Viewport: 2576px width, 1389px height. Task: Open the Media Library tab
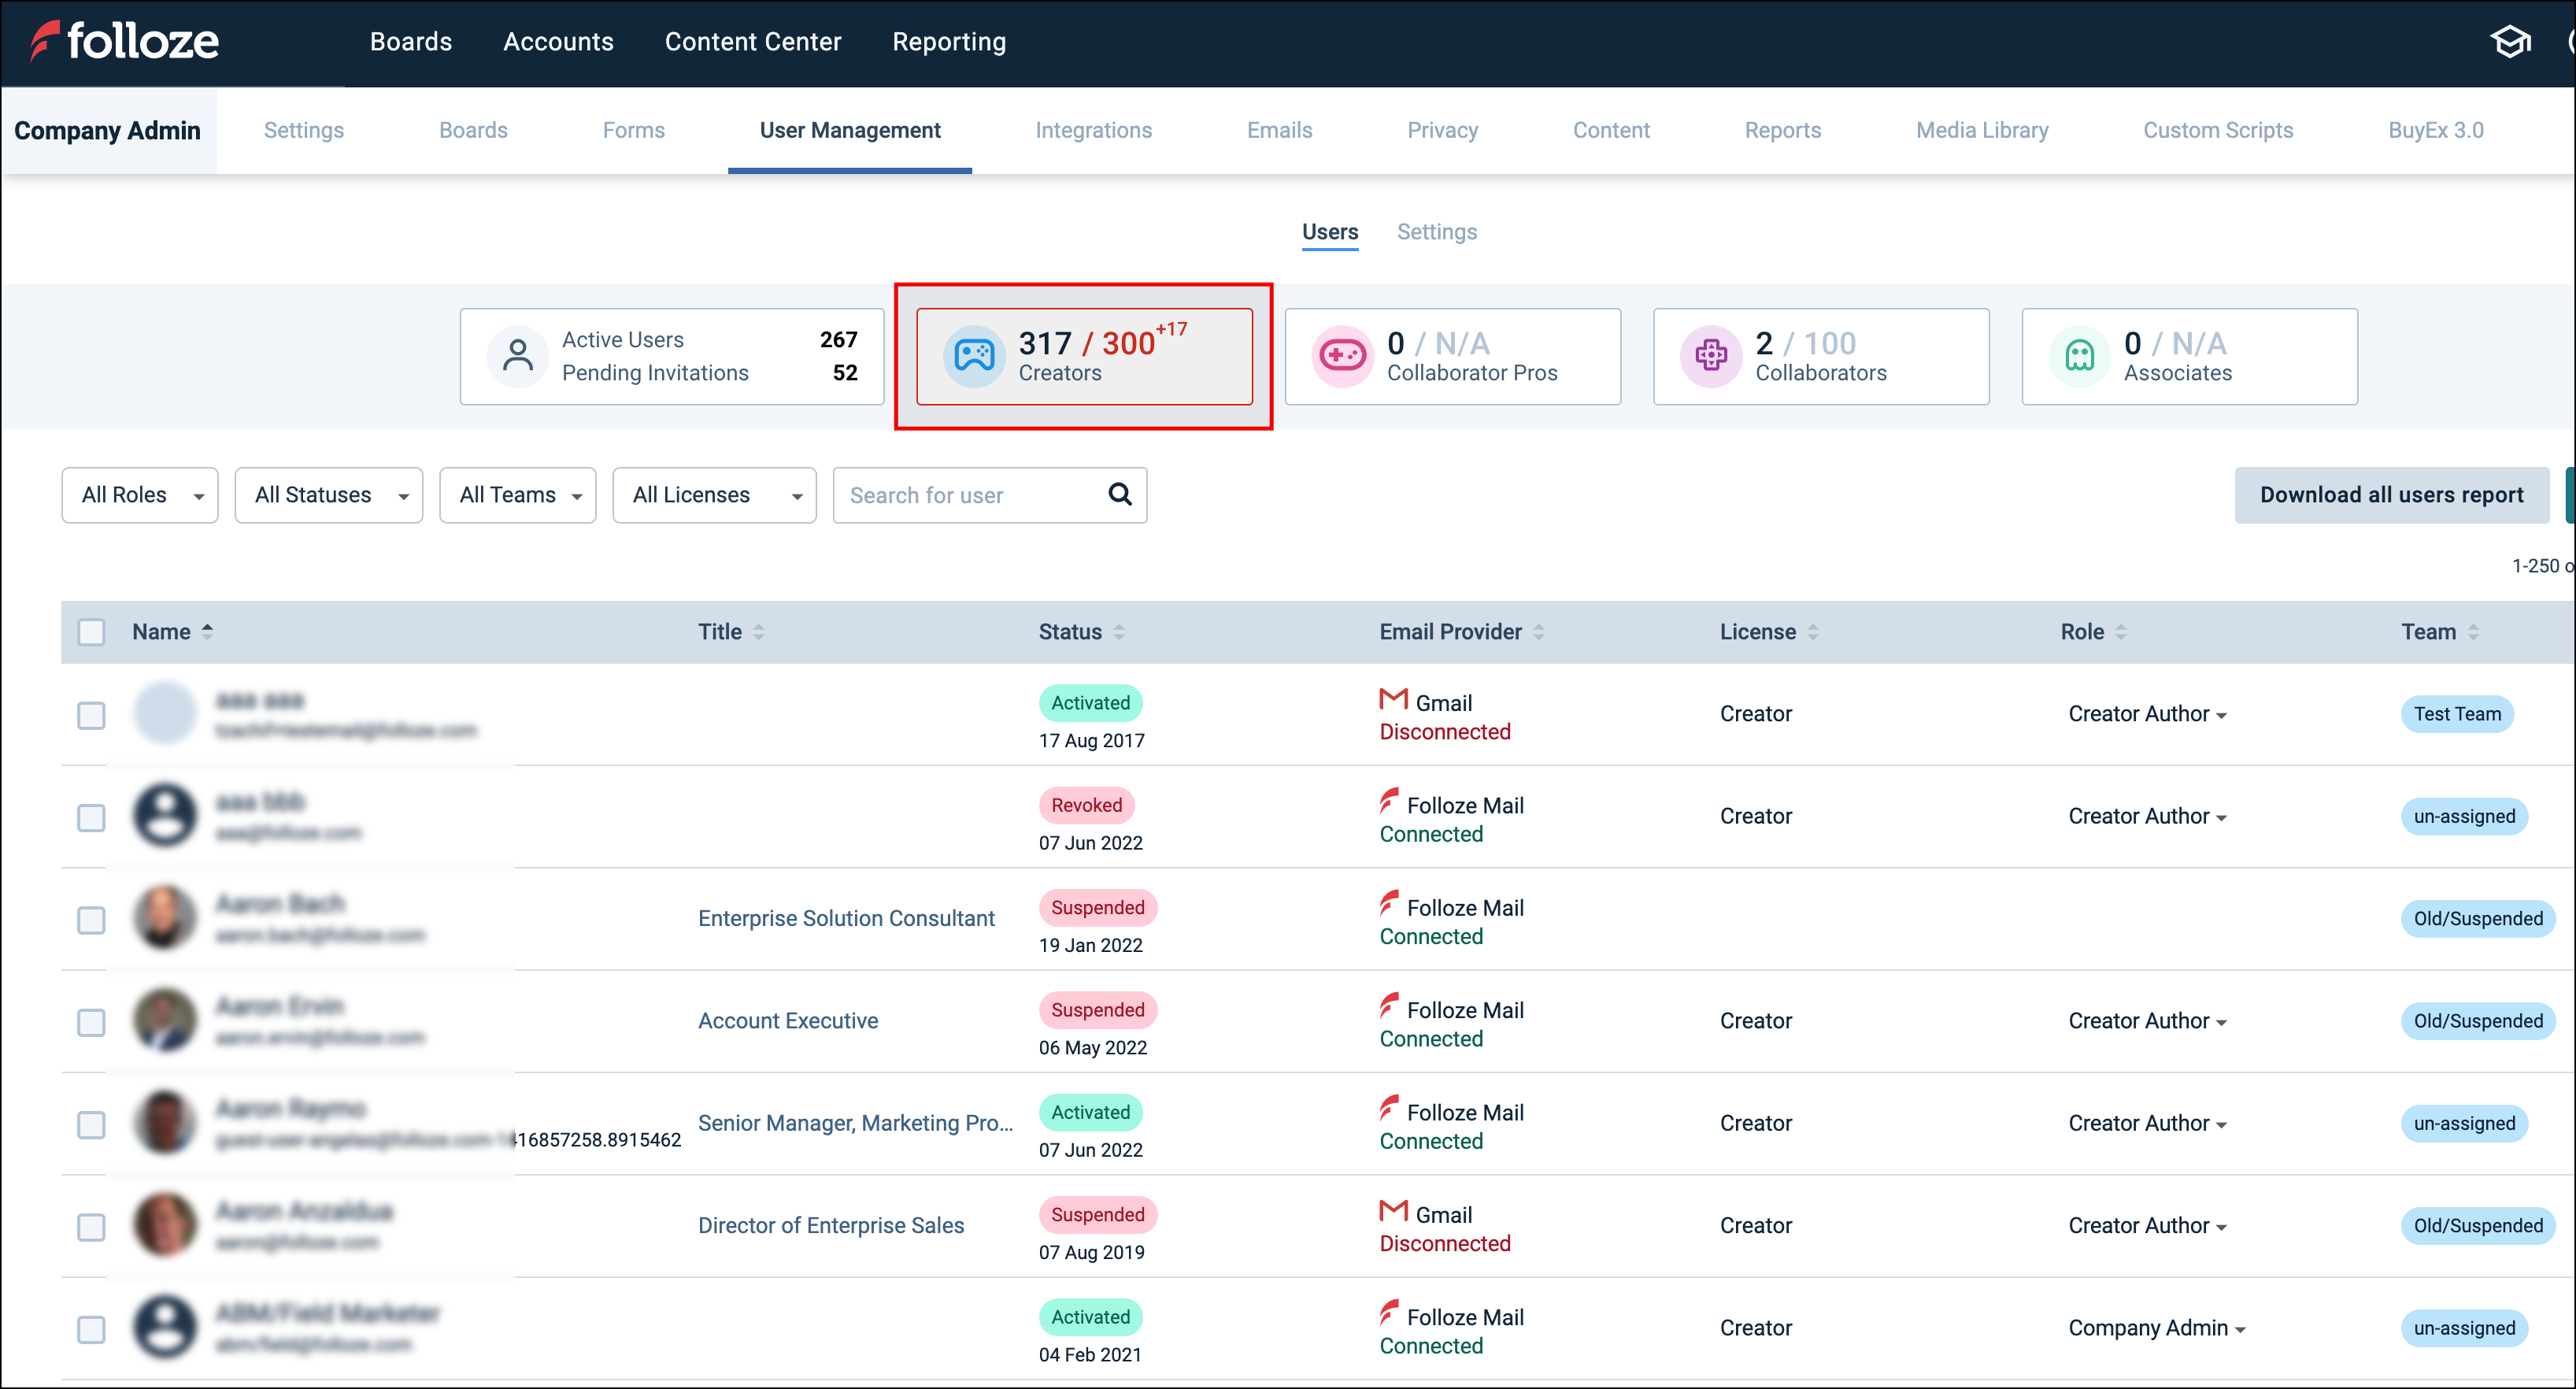point(1982,130)
